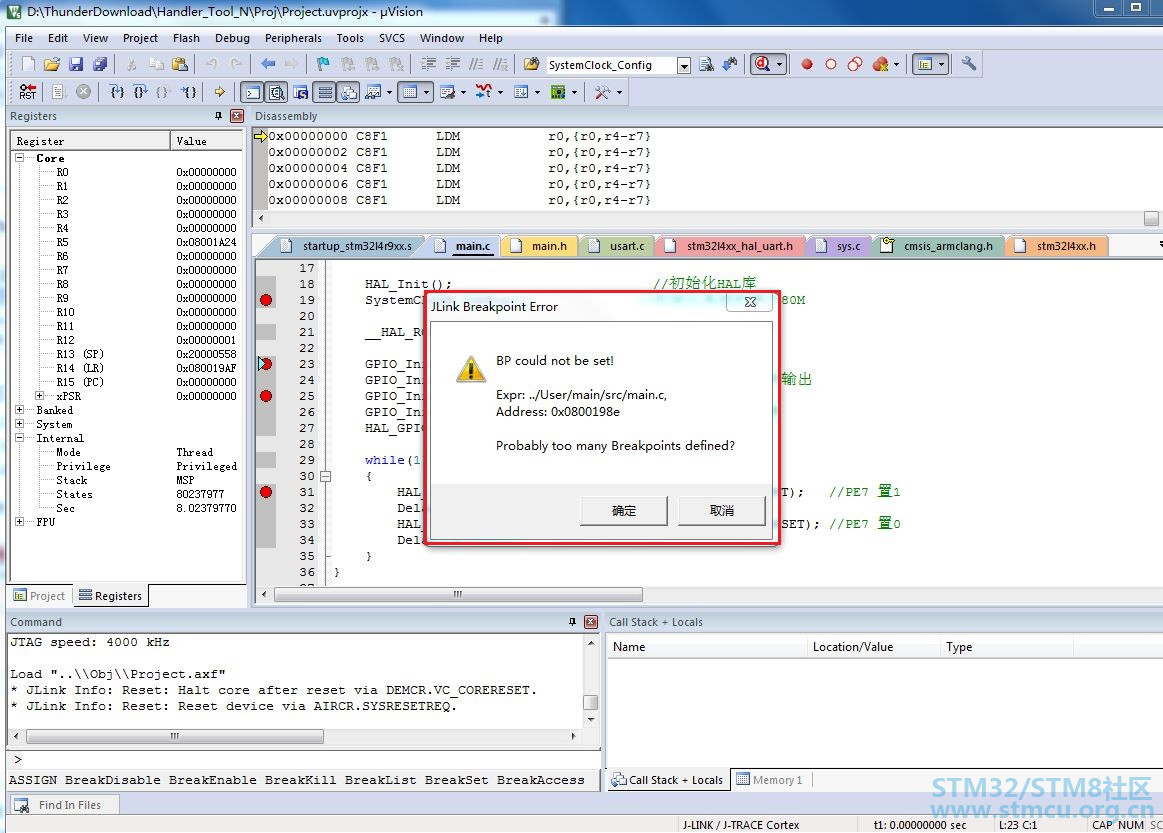Image resolution: width=1163 pixels, height=833 pixels.
Task: Toggle the breakpoint on line 31
Action: coord(266,492)
